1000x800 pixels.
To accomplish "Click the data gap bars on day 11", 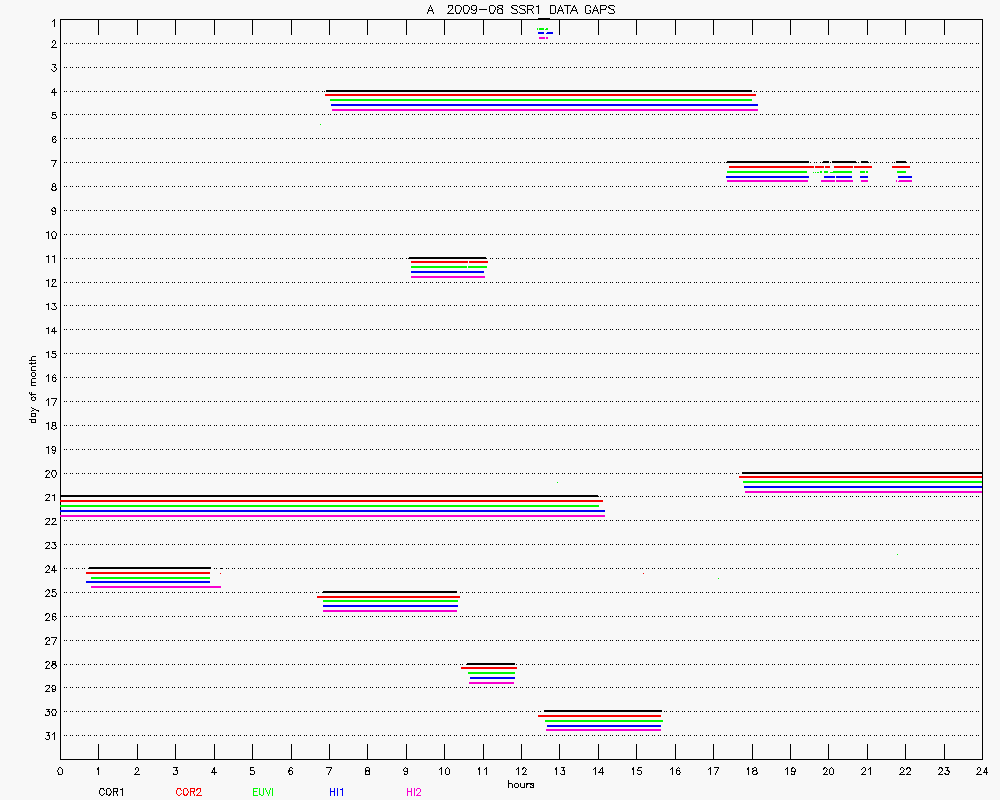I will point(448,267).
